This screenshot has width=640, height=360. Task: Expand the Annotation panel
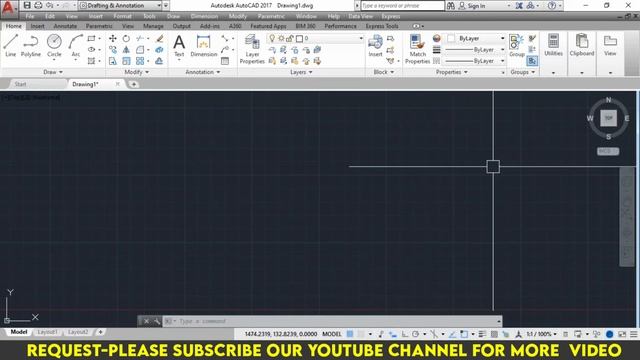[x=203, y=72]
